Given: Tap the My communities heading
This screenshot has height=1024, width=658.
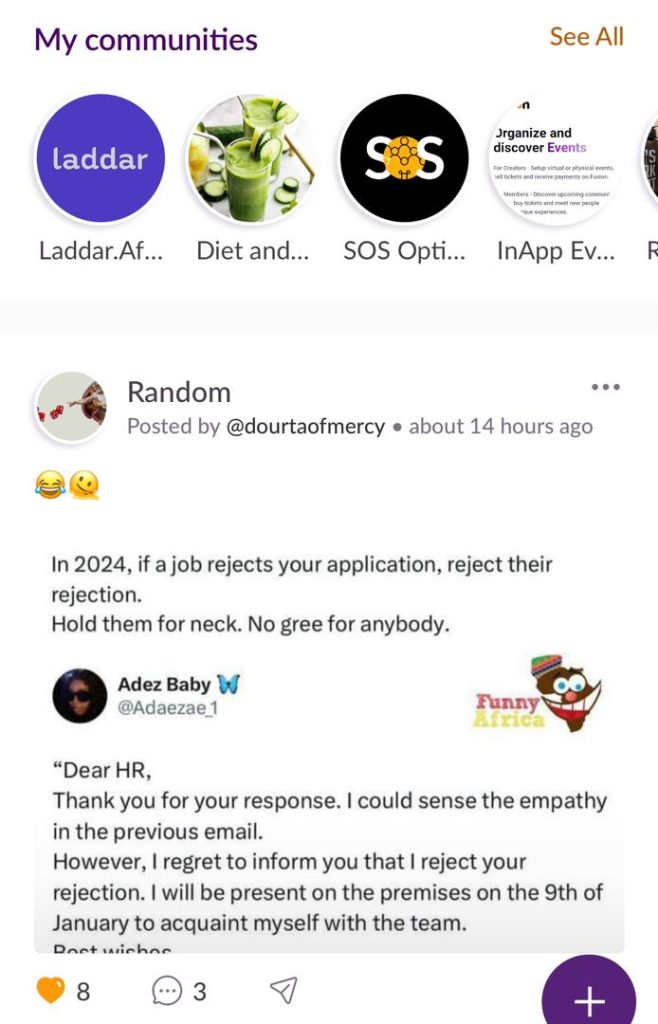Looking at the screenshot, I should [146, 40].
